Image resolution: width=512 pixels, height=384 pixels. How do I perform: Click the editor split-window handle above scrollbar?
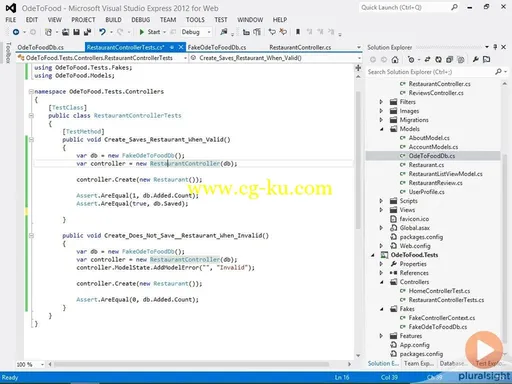[358, 68]
